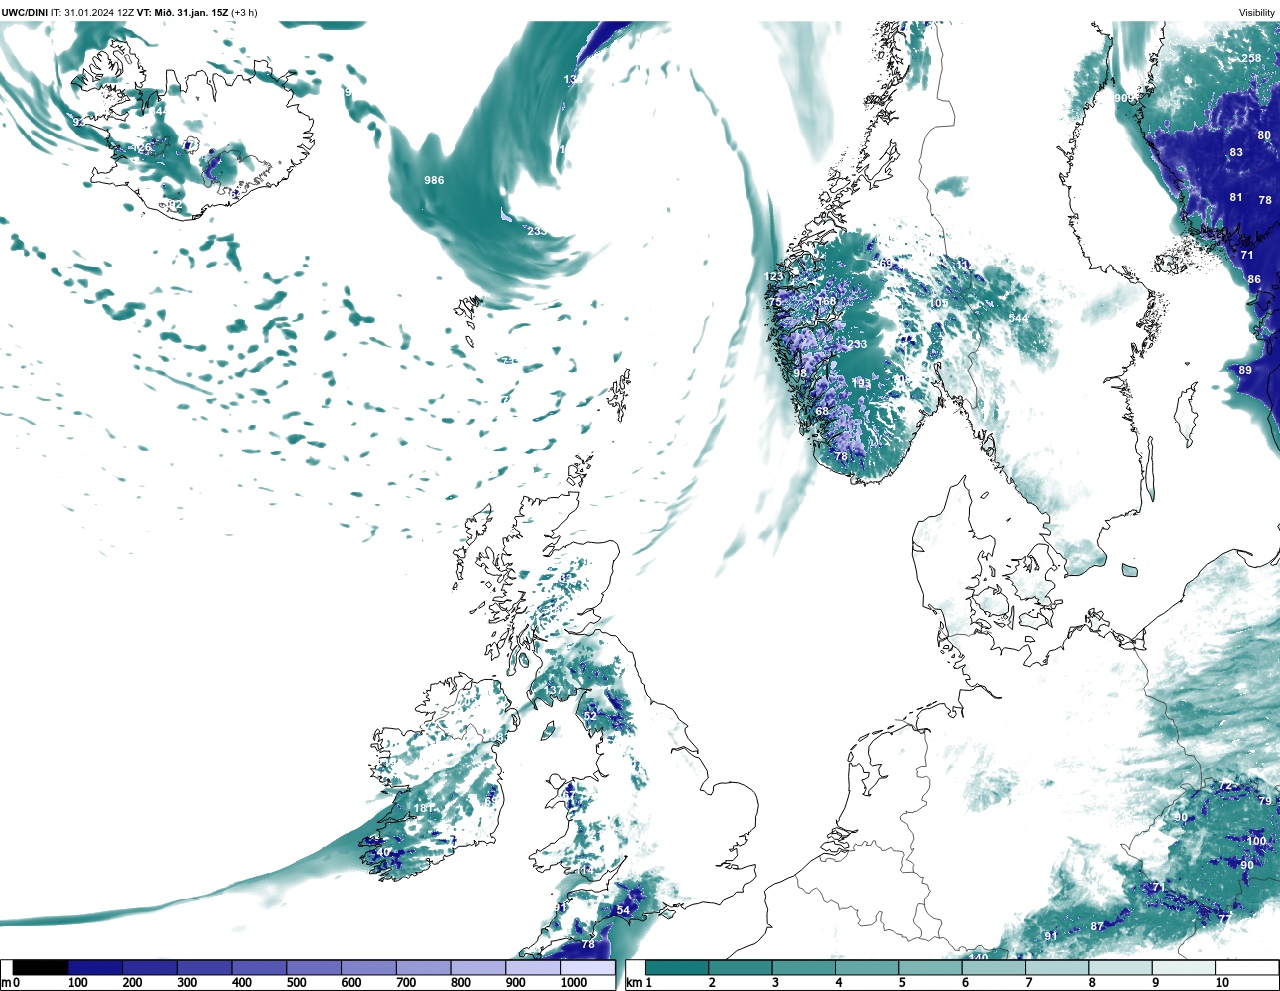Click the '909' value near the Bothnian coast
Image resolution: width=1280 pixels, height=991 pixels.
1124,98
